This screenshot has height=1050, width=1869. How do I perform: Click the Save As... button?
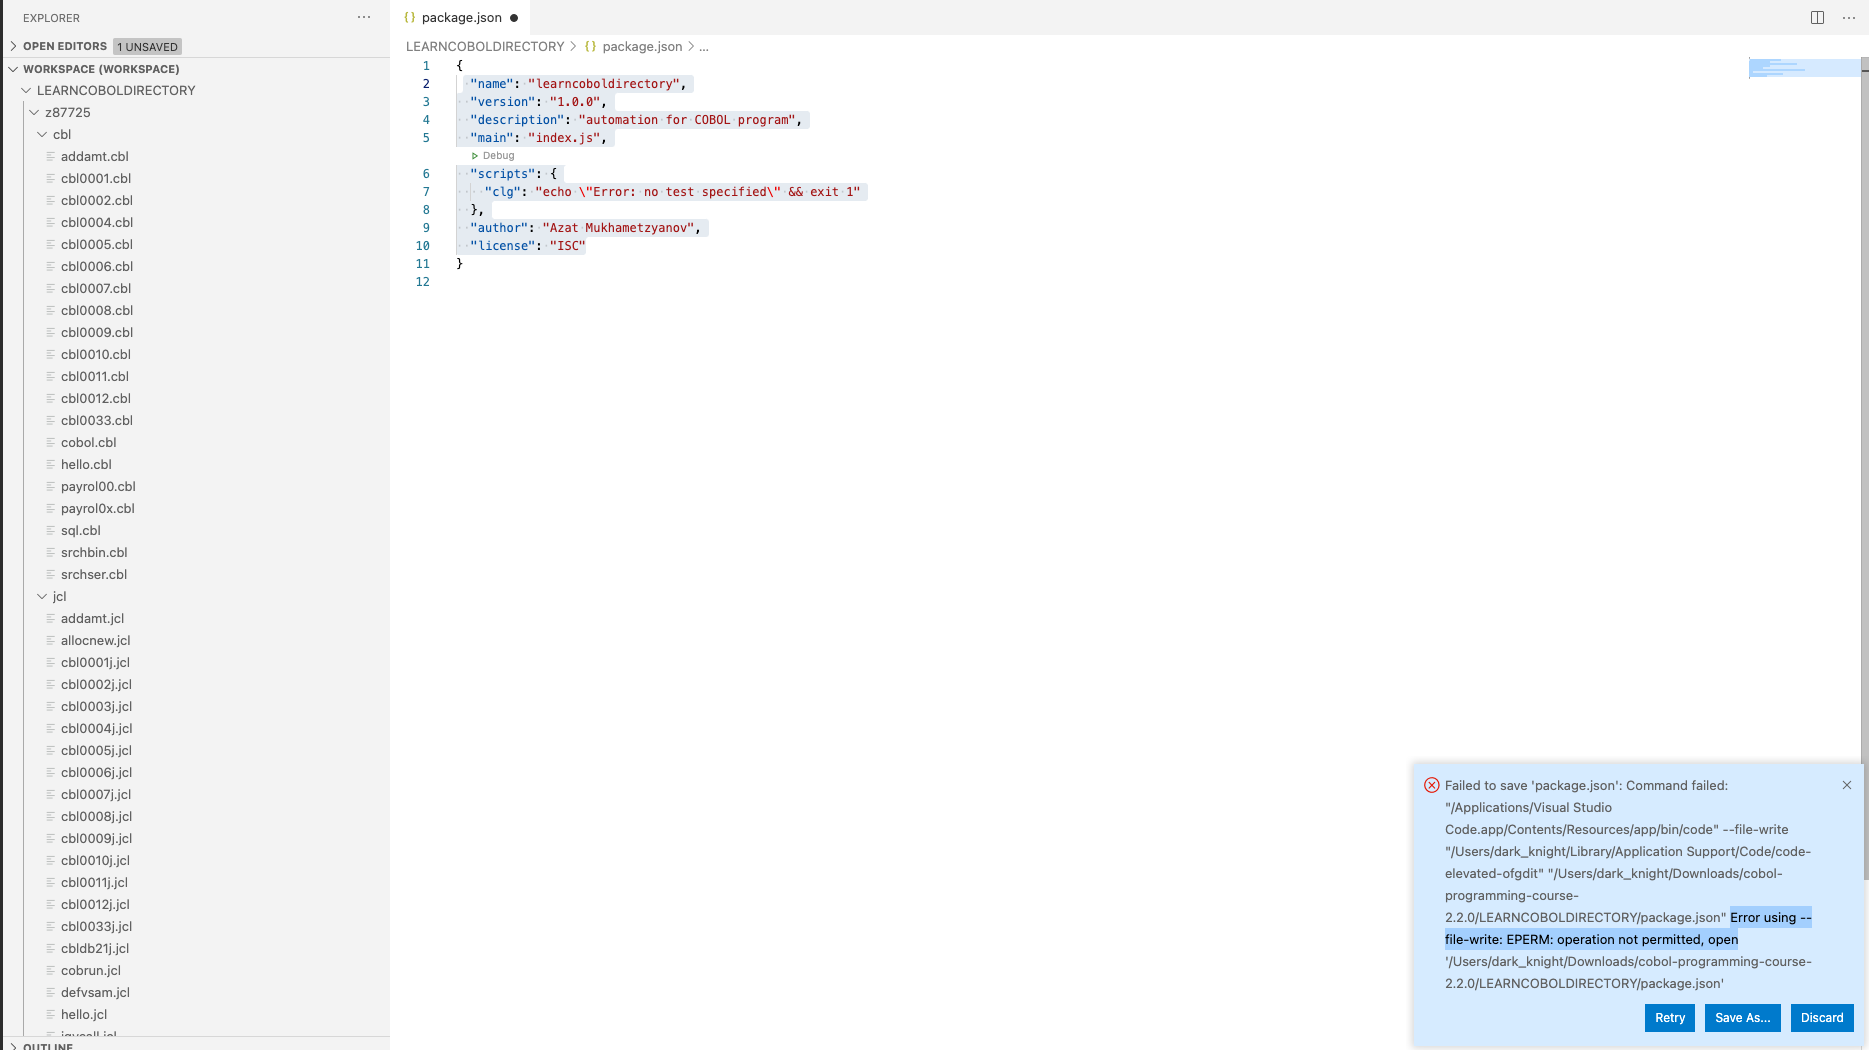tap(1742, 1018)
